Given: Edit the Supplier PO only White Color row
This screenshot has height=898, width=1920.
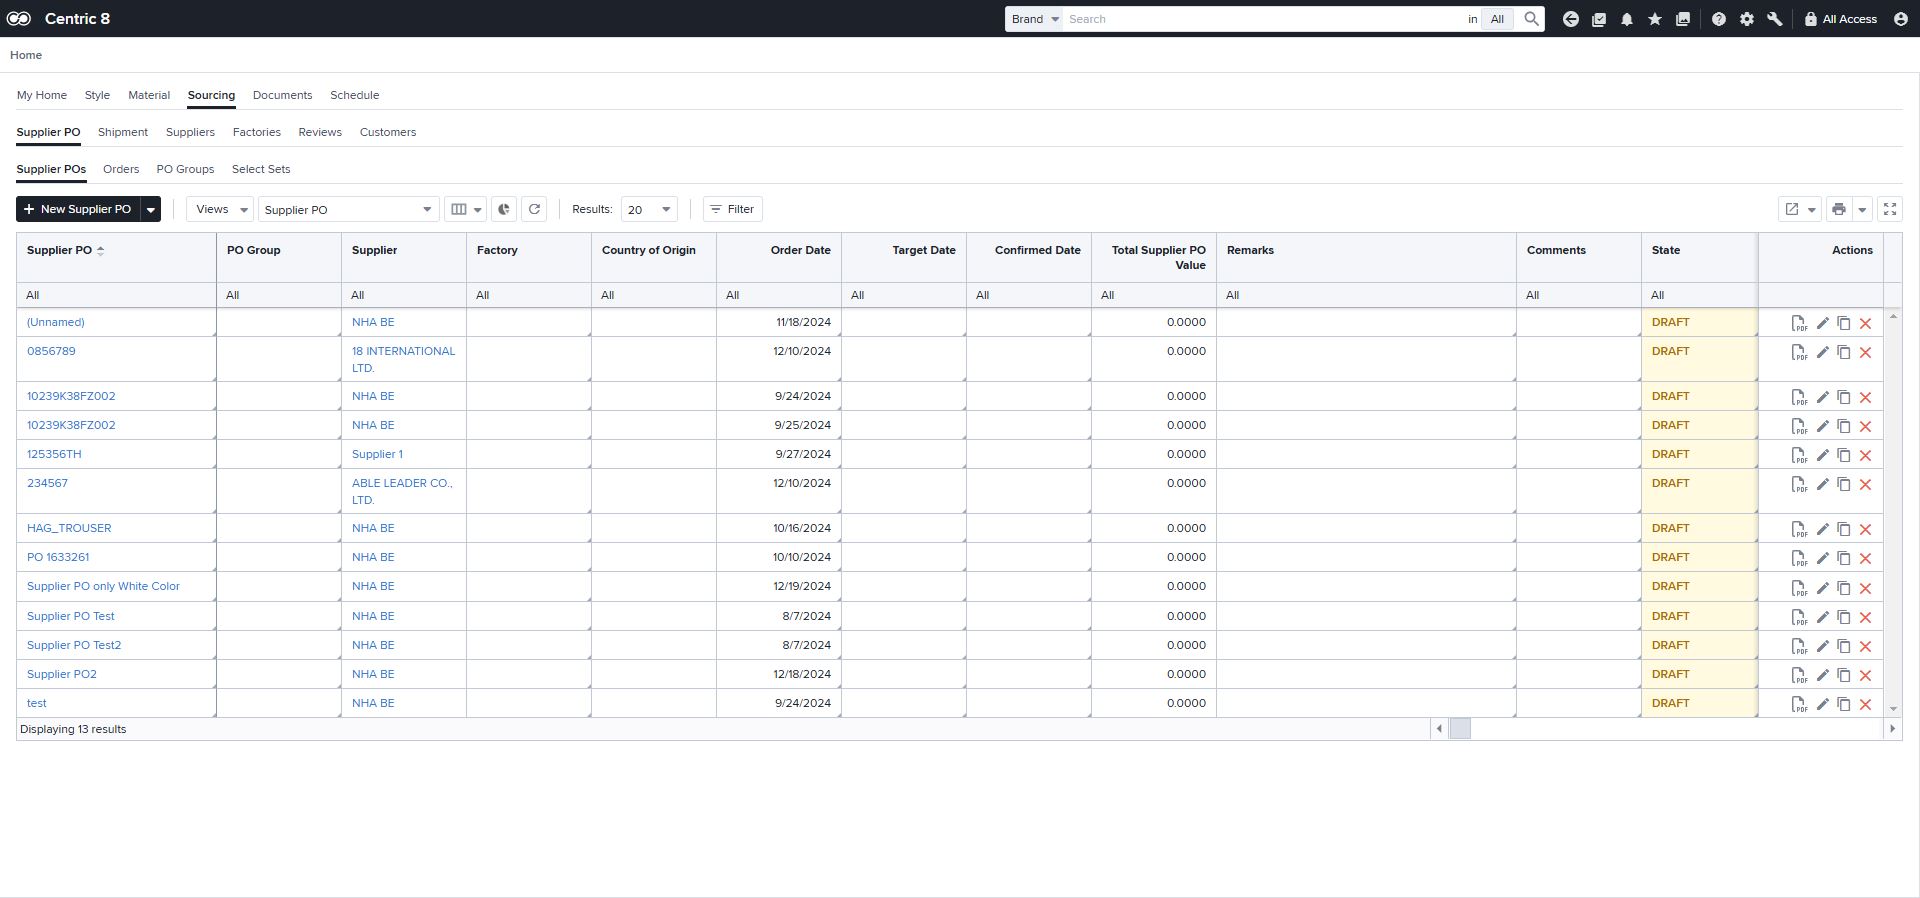Looking at the screenshot, I should (x=1822, y=588).
